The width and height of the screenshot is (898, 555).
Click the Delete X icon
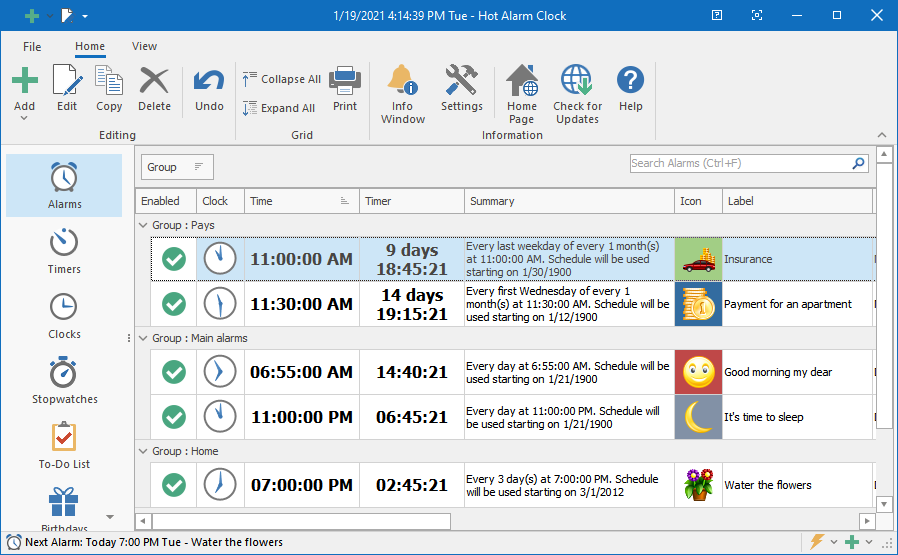coord(154,81)
